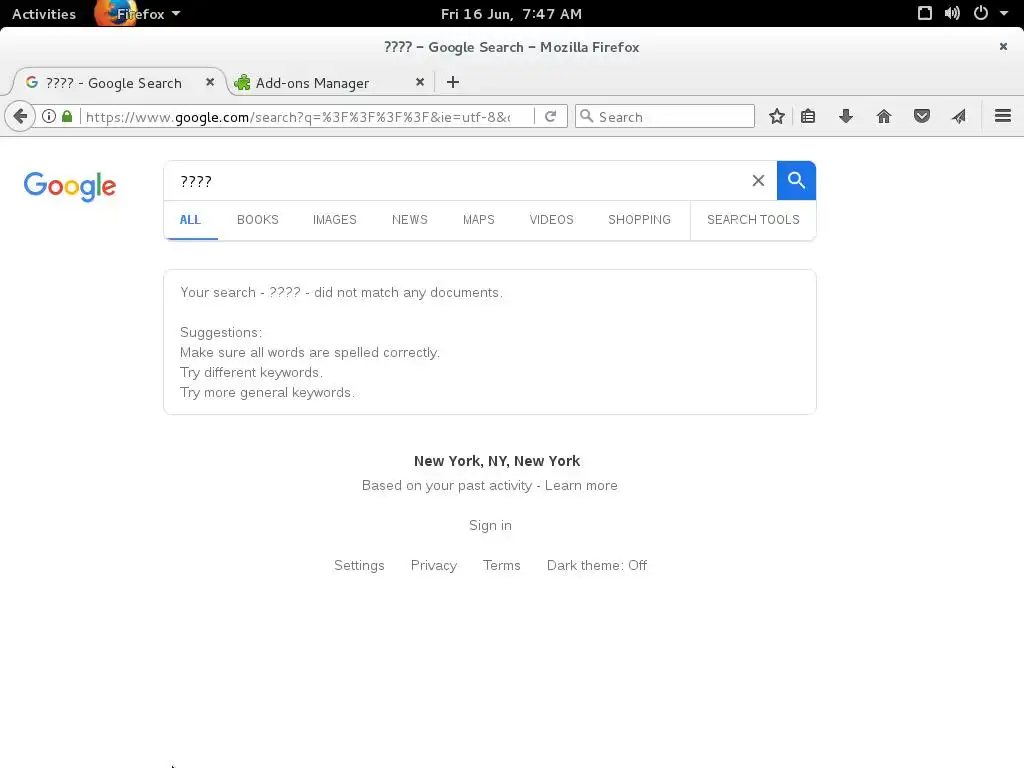Click the green padlock security icon
This screenshot has width=1024, height=768.
pos(67,116)
